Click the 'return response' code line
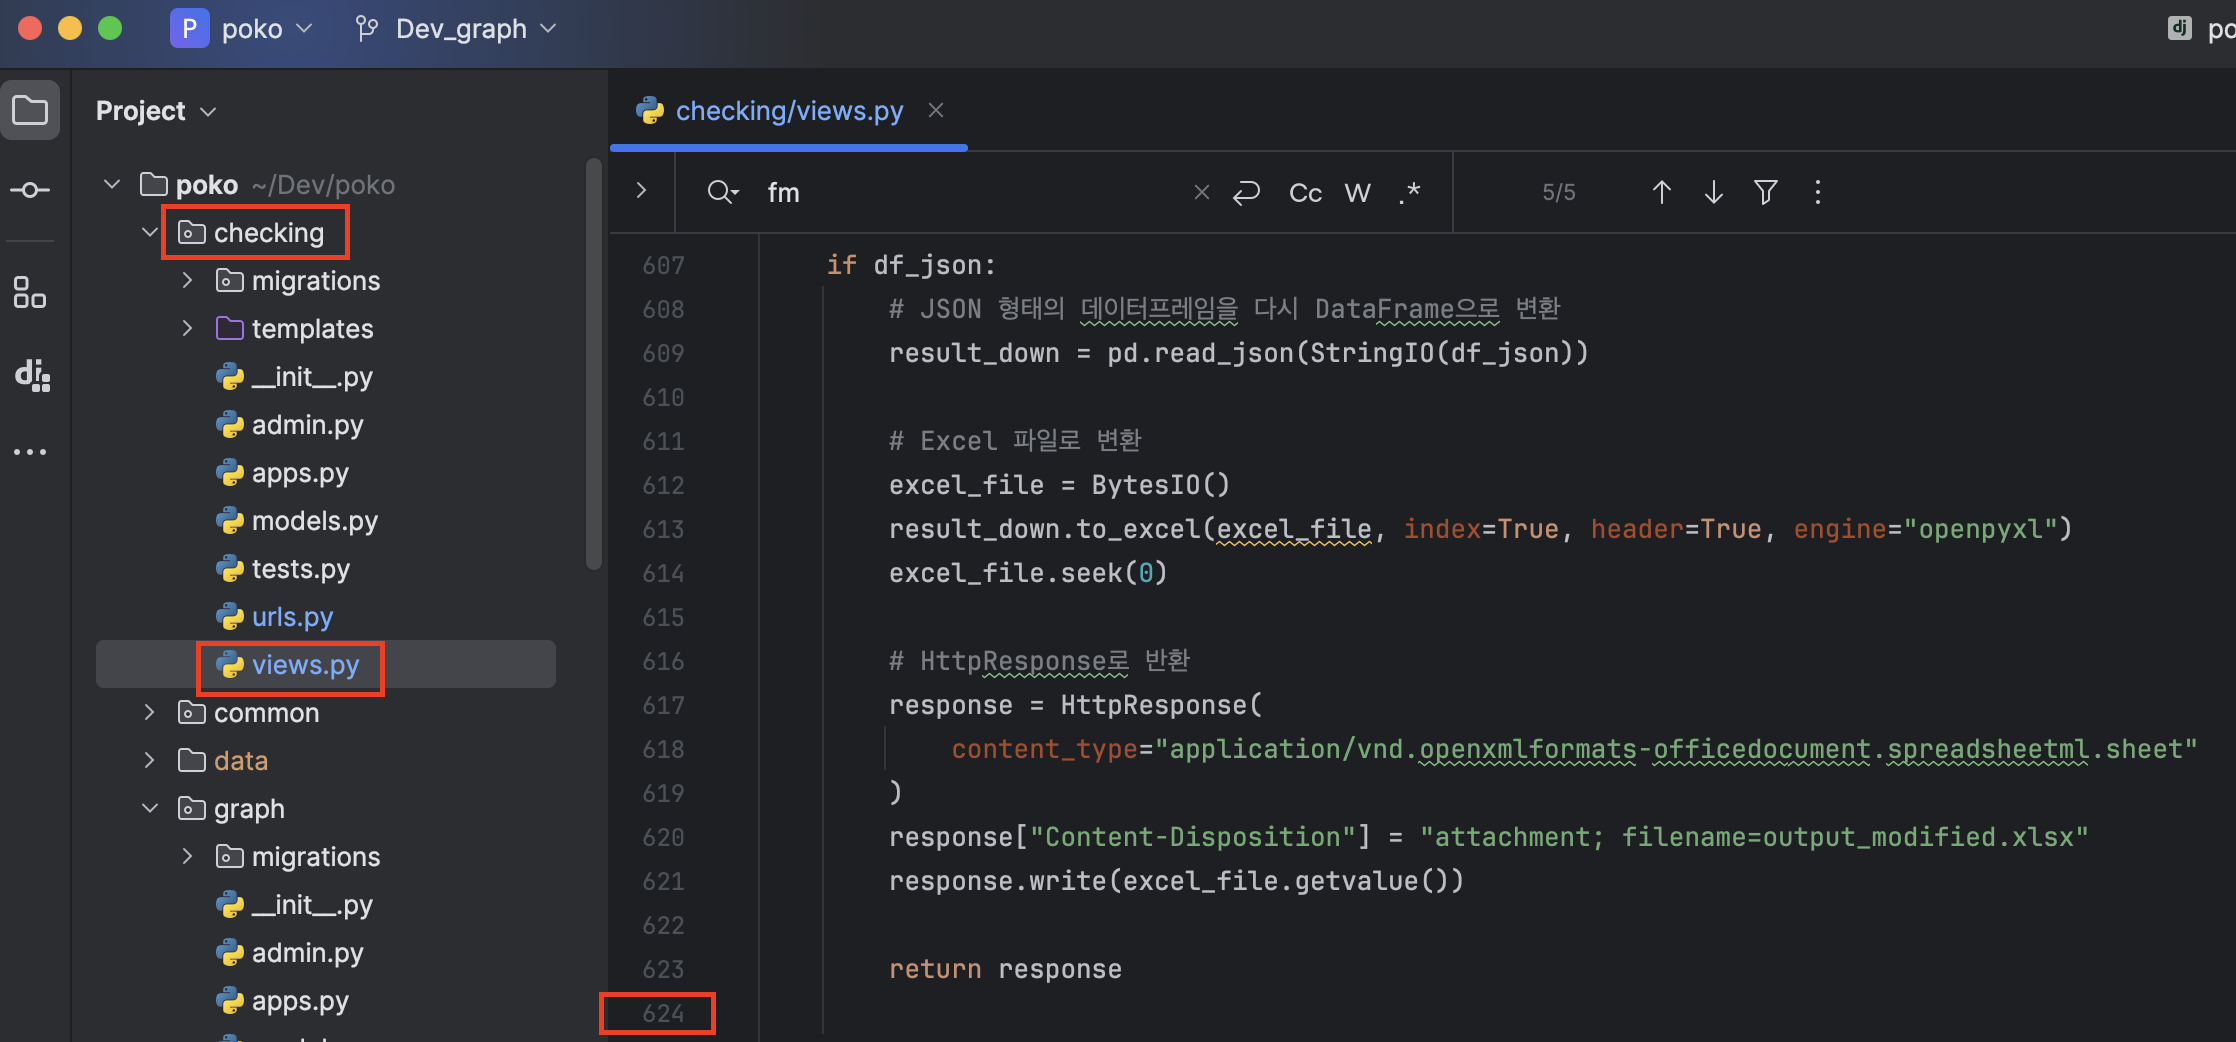 tap(1005, 969)
